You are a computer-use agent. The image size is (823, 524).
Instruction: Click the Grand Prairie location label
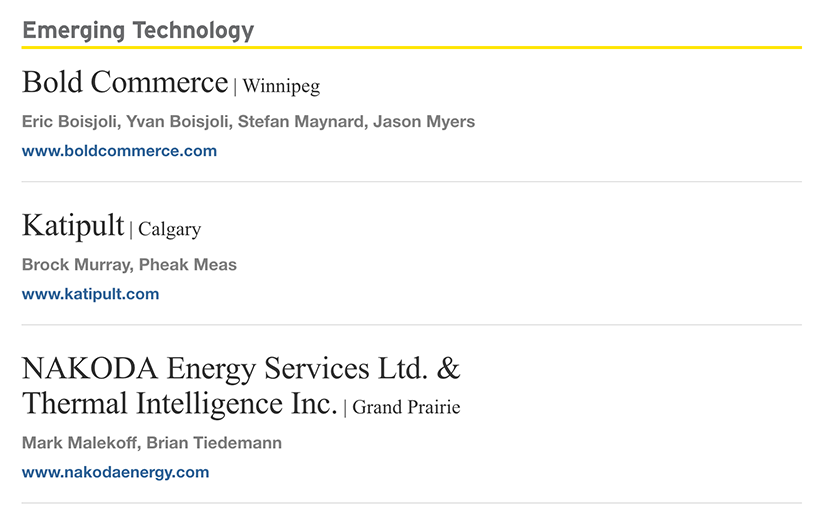(x=406, y=407)
